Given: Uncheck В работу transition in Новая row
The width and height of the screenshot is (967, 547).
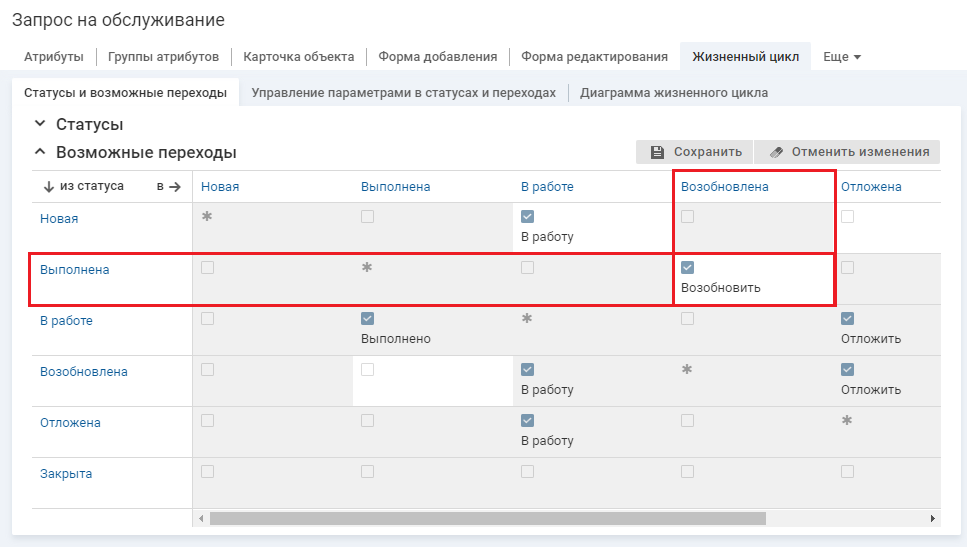Looking at the screenshot, I should (x=528, y=217).
